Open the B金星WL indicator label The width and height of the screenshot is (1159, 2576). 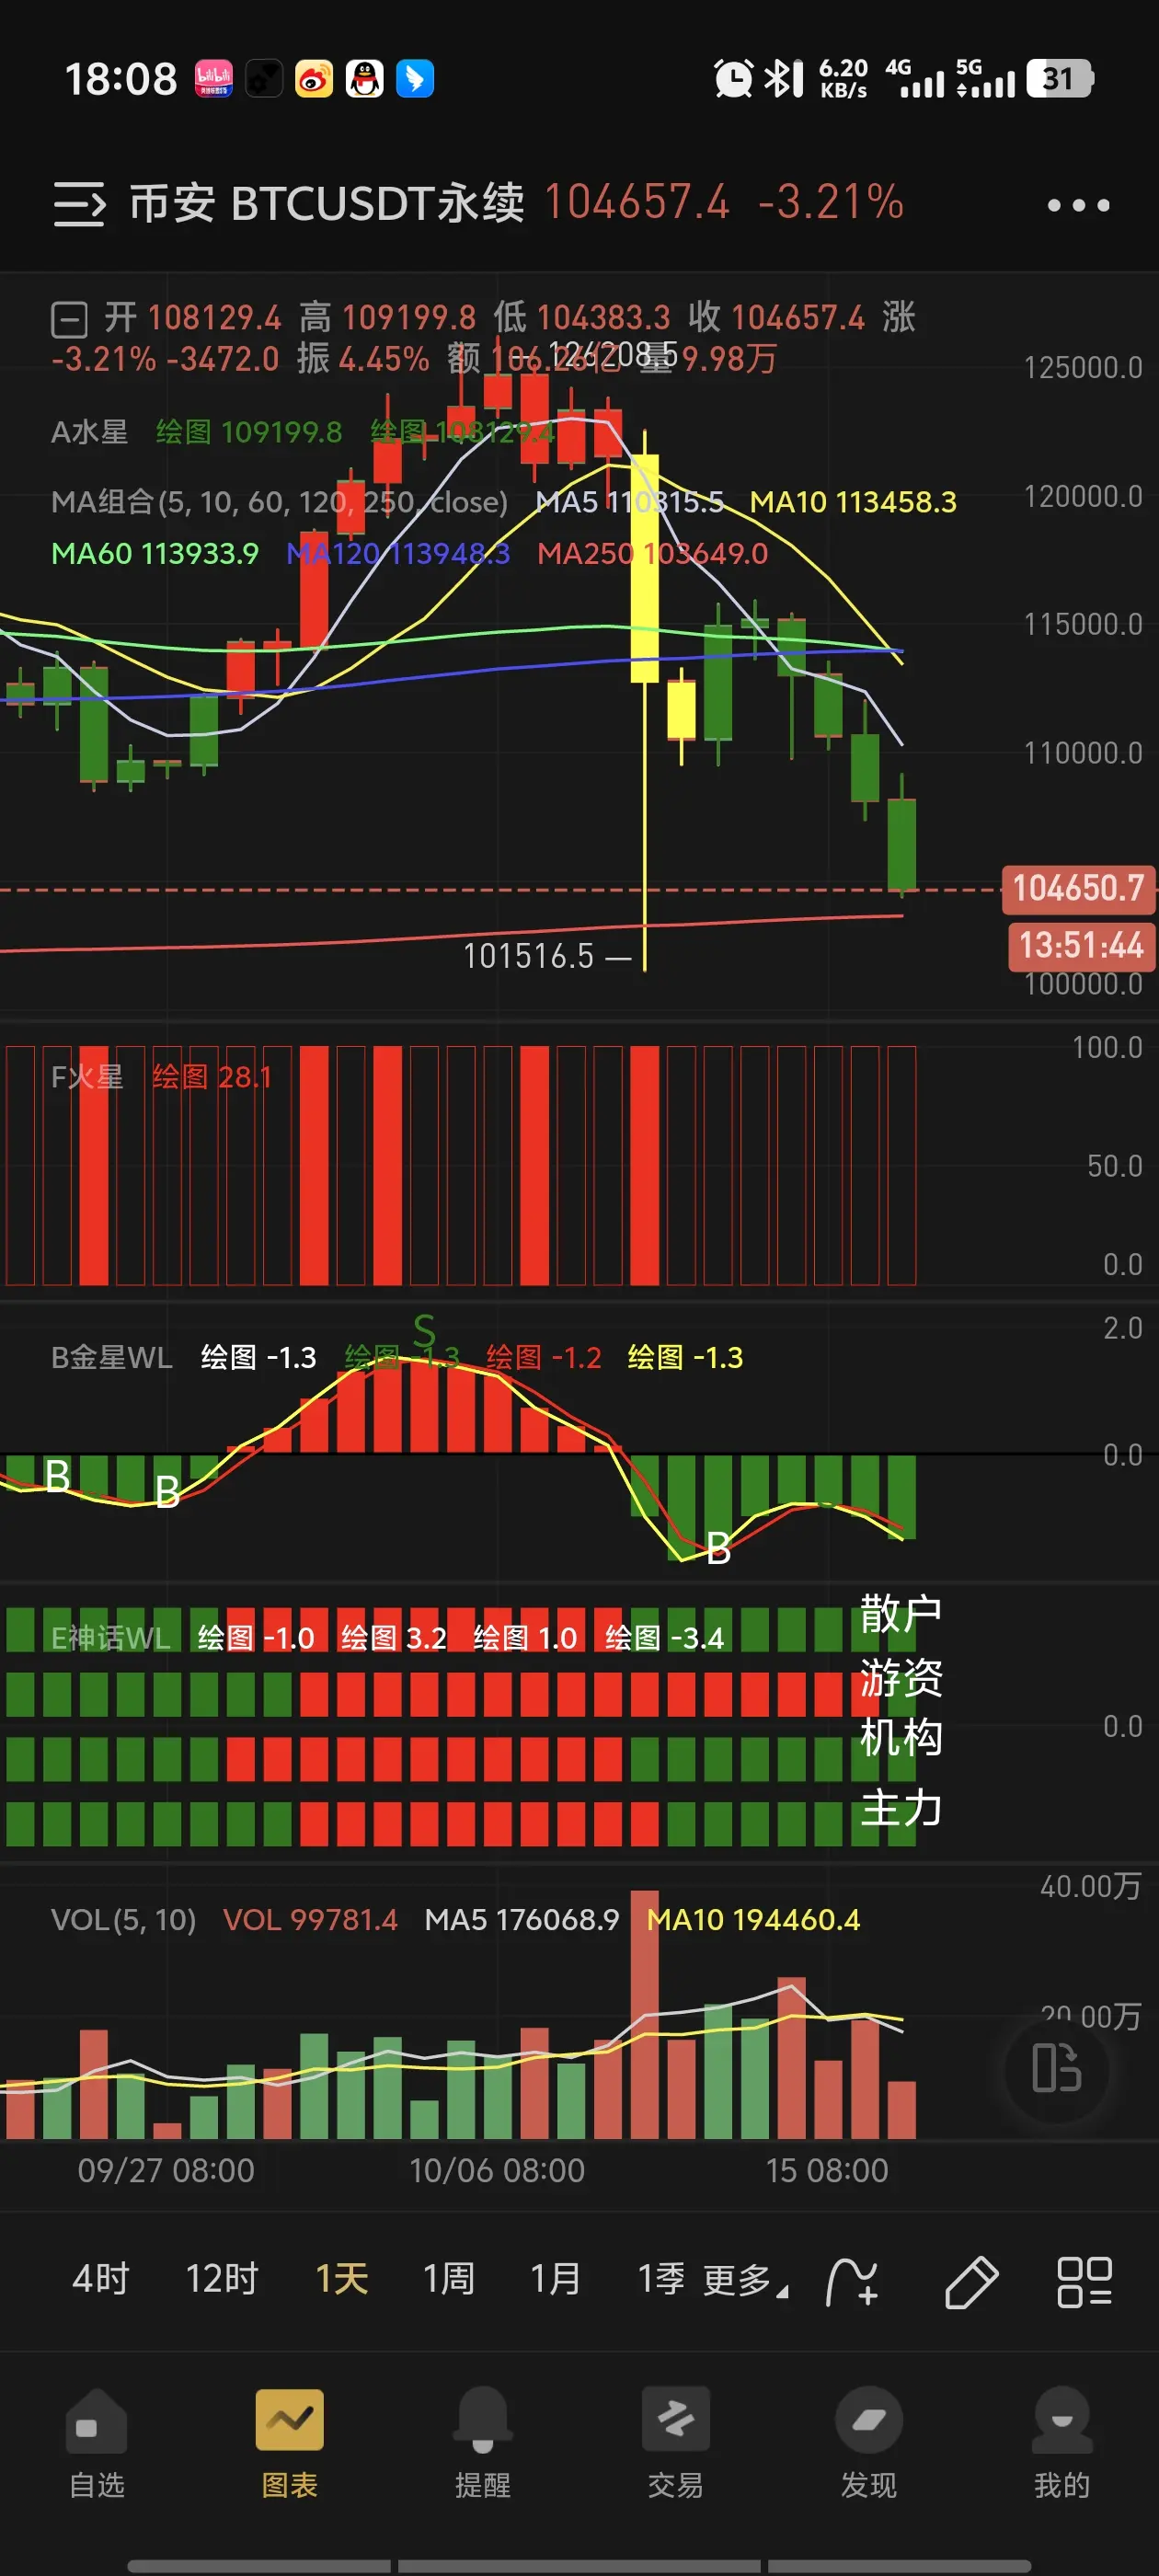click(x=112, y=1357)
